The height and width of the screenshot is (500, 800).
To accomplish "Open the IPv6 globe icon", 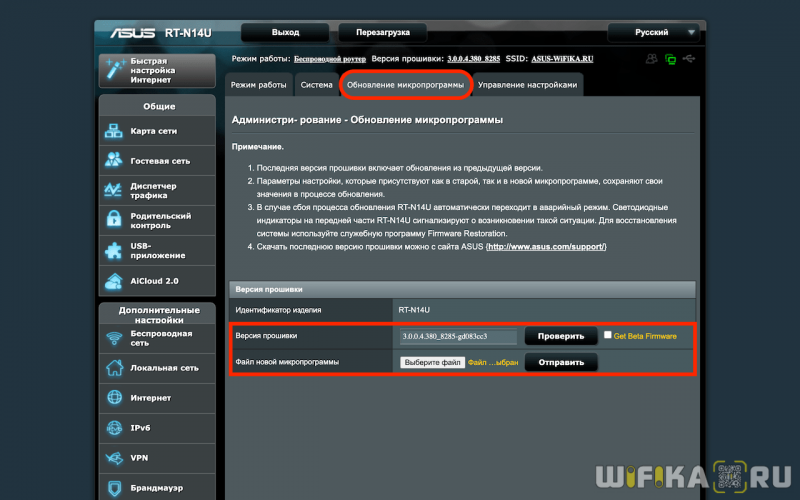I will click(x=114, y=428).
